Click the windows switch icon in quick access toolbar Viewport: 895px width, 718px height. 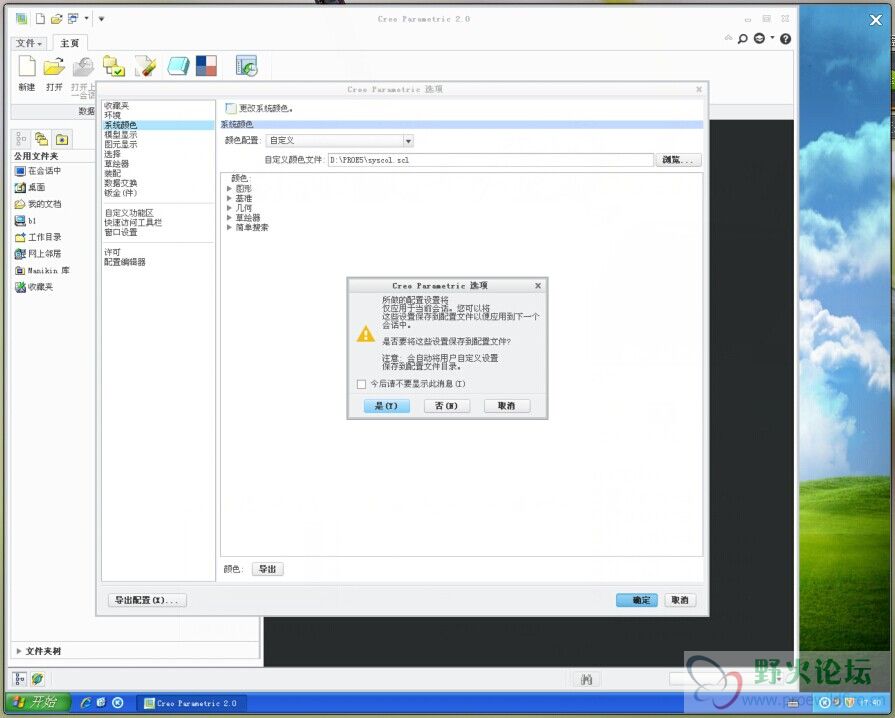(73, 19)
